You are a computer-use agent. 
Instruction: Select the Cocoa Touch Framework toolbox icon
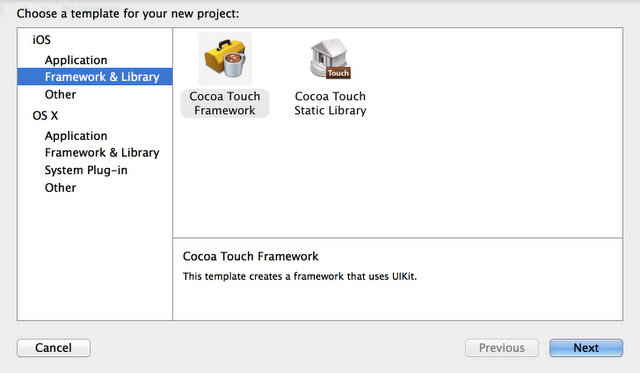[225, 59]
